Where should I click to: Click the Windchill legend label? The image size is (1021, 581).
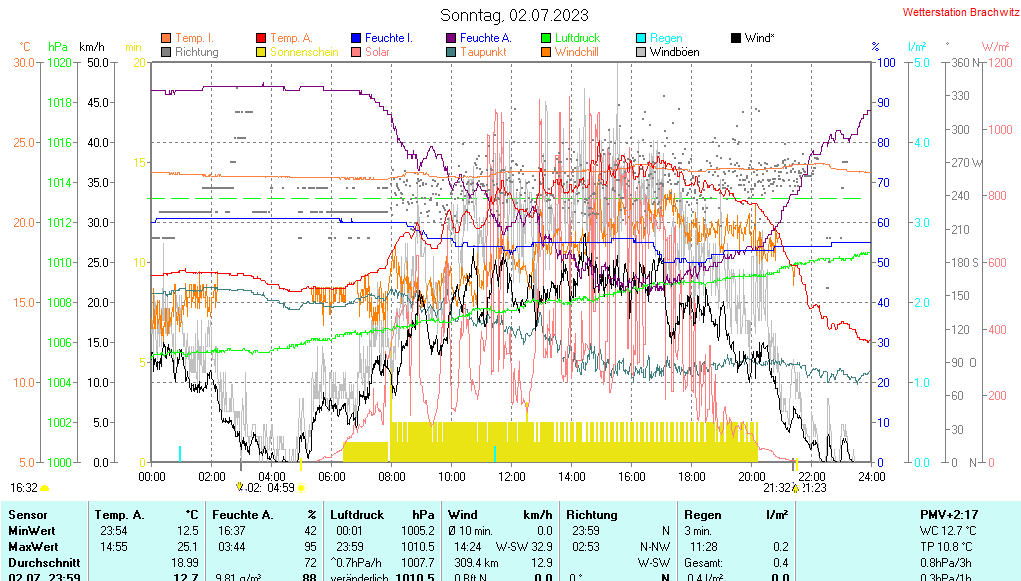pos(576,51)
